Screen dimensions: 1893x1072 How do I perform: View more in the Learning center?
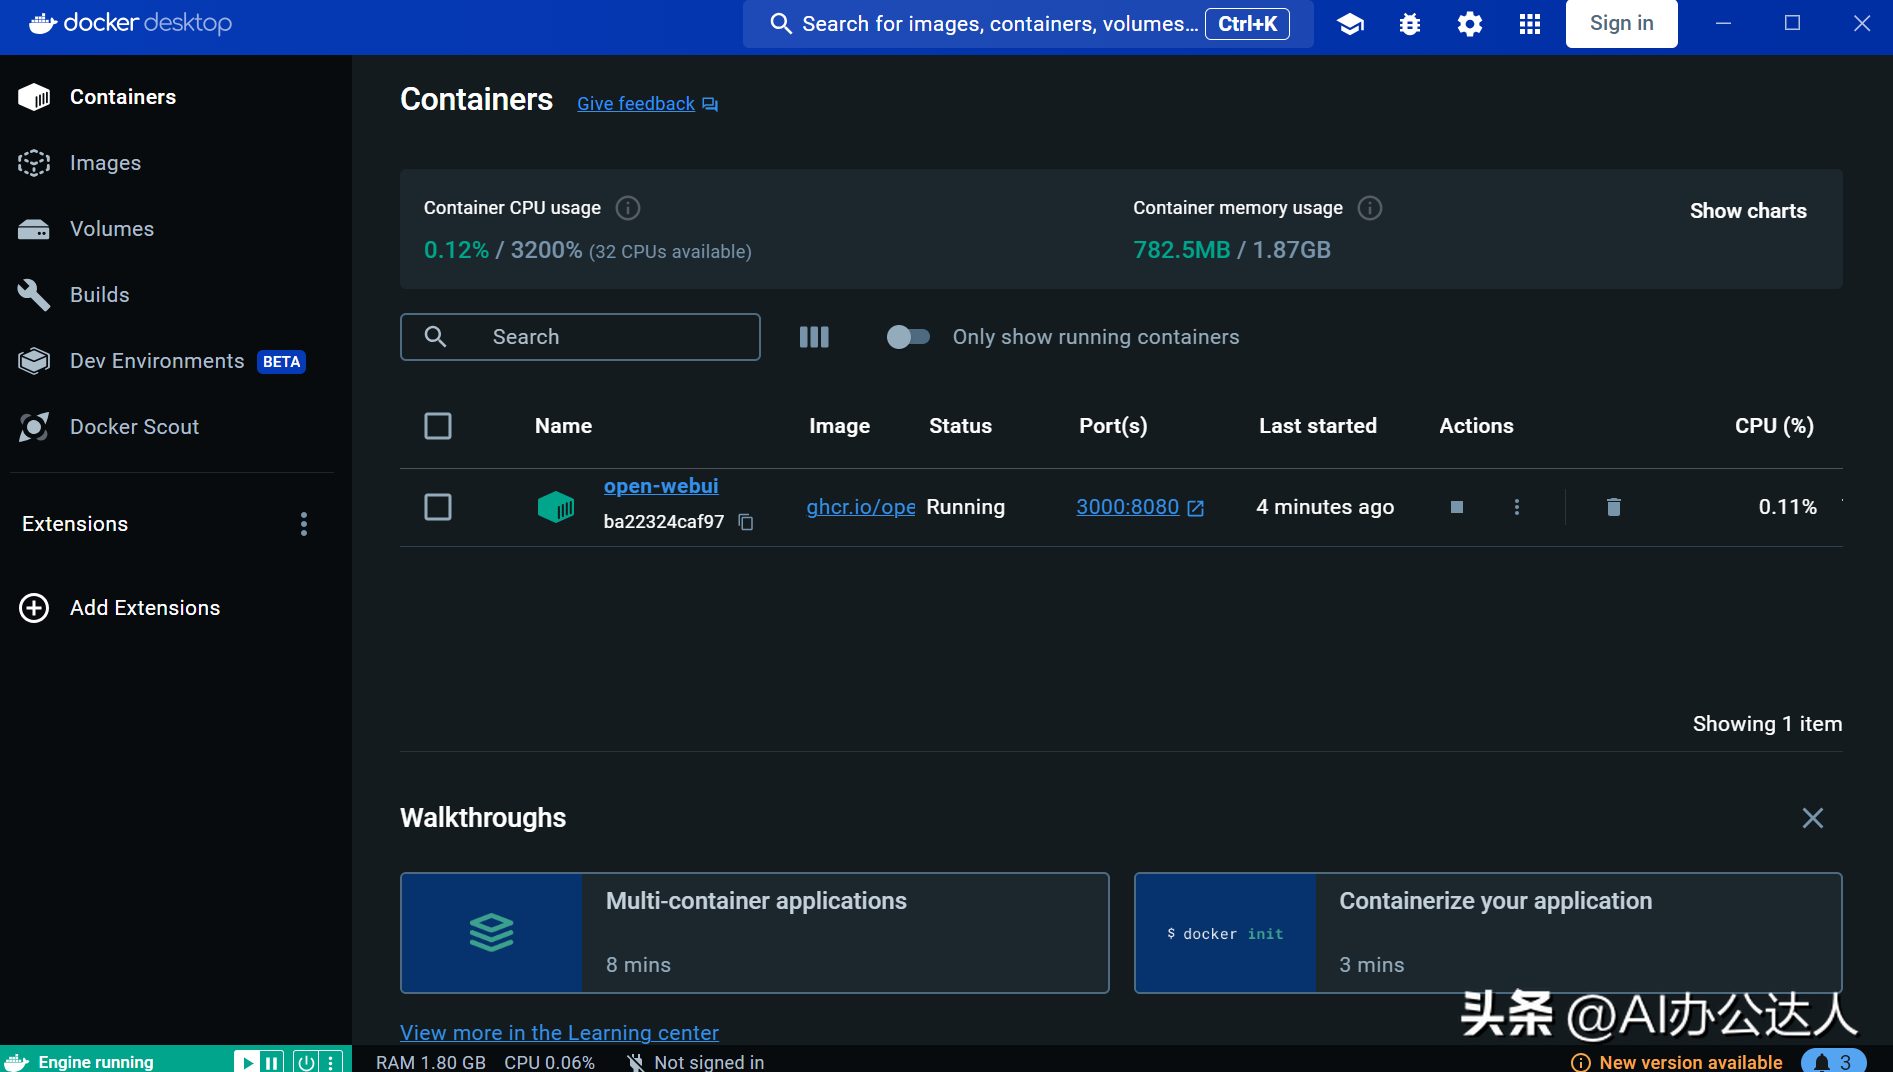pyautogui.click(x=559, y=1032)
